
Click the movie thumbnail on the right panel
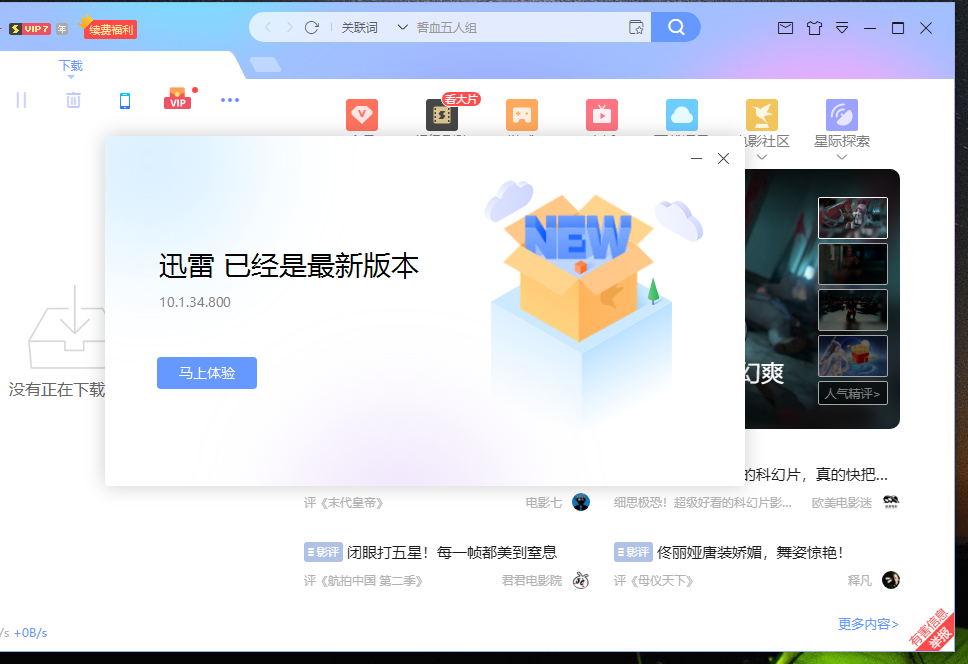(x=852, y=217)
